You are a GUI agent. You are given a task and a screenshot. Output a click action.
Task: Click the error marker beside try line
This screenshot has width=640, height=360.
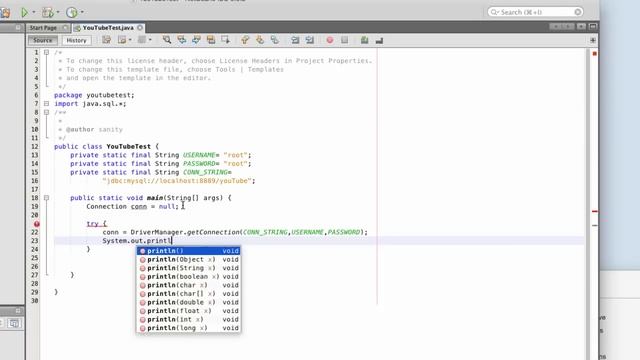37,224
